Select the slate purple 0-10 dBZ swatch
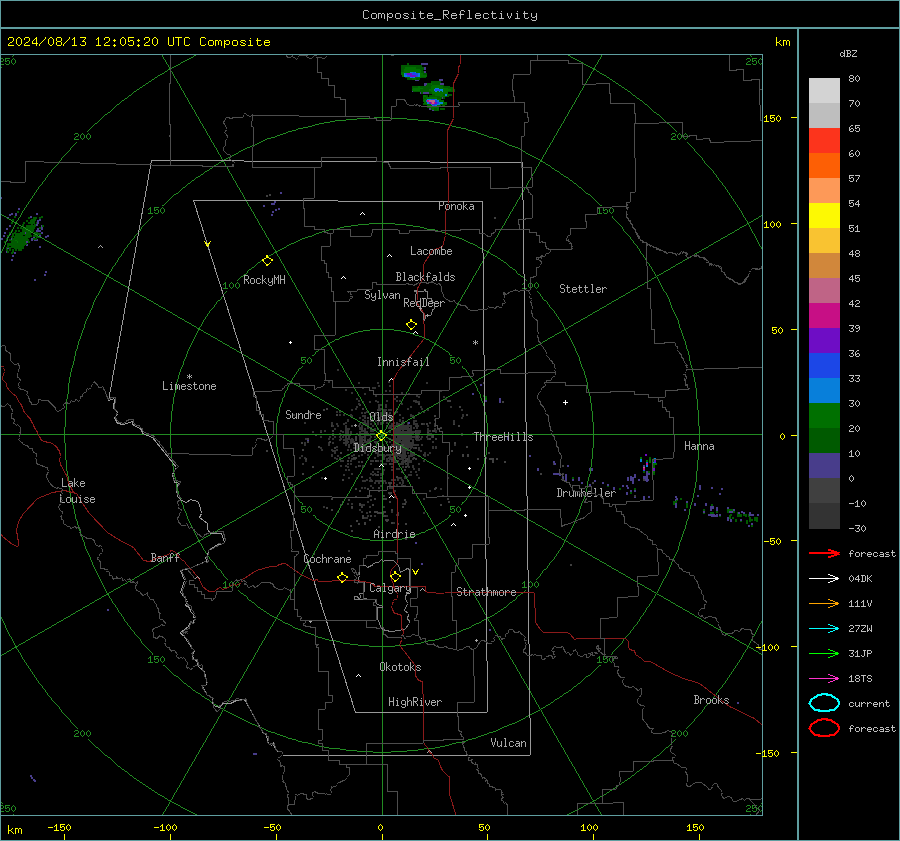The width and height of the screenshot is (900, 841). (x=824, y=466)
